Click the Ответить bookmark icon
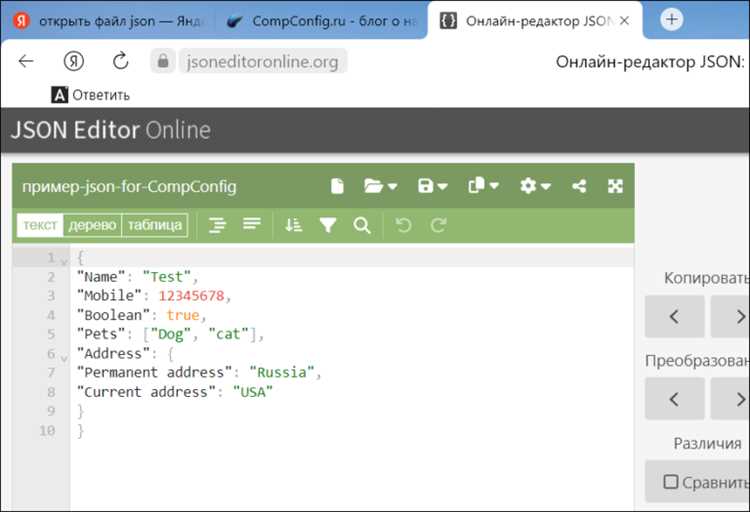Screen dimensions: 750x512 click(x=59, y=95)
